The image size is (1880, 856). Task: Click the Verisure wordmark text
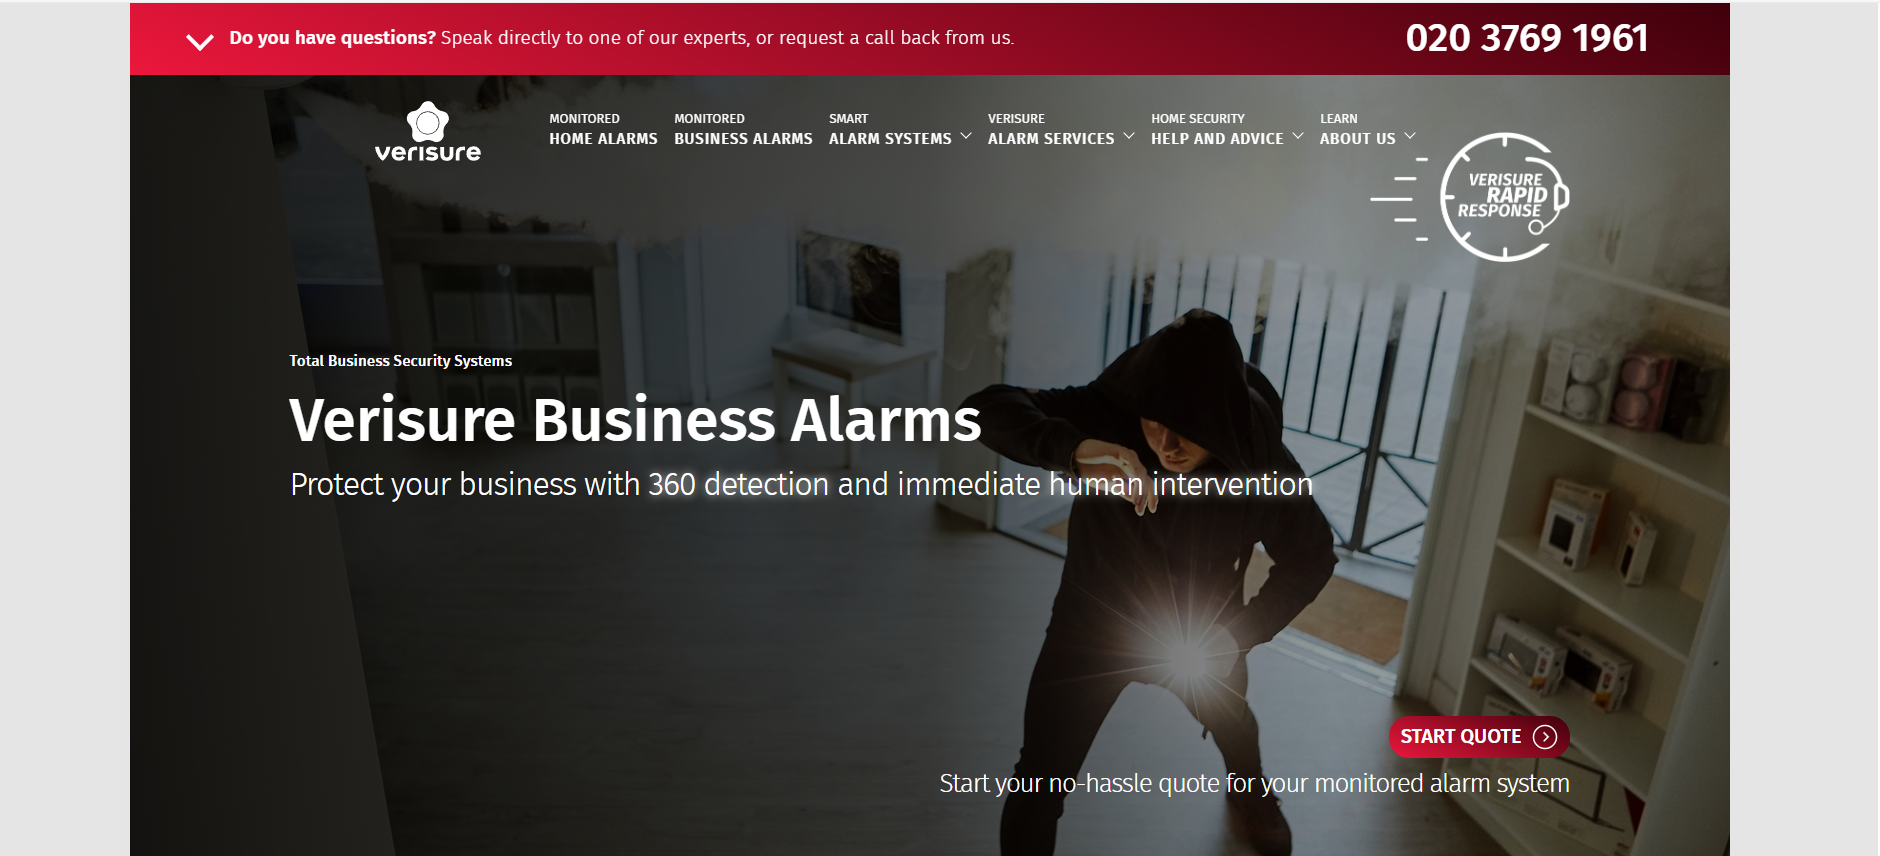pos(428,153)
